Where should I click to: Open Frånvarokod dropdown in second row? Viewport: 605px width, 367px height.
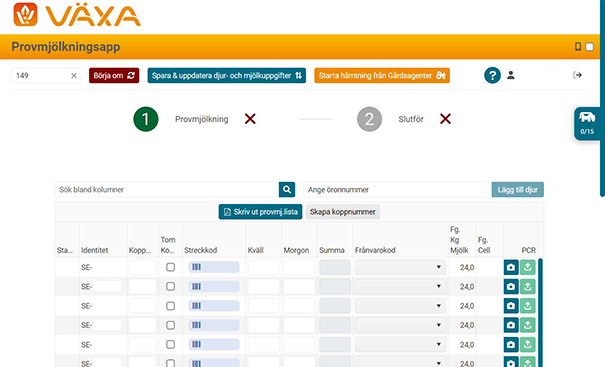tap(400, 286)
